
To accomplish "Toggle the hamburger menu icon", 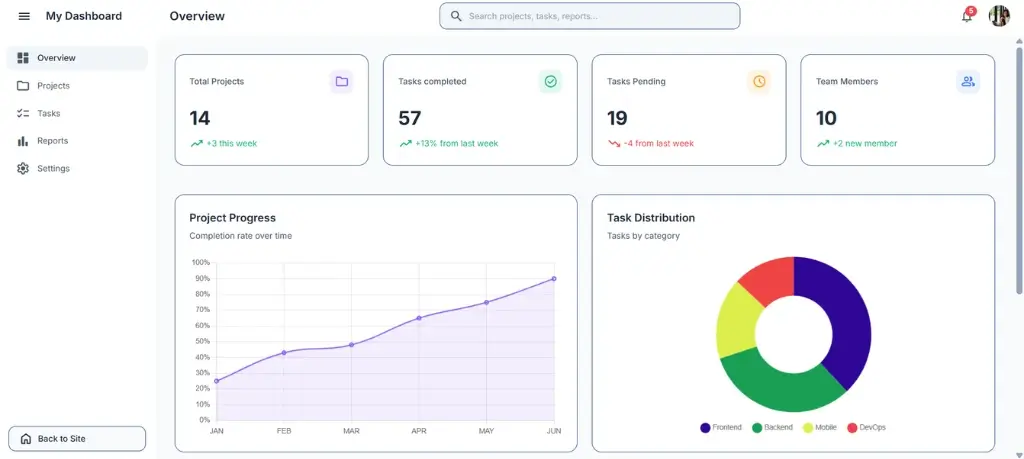I will [x=24, y=16].
